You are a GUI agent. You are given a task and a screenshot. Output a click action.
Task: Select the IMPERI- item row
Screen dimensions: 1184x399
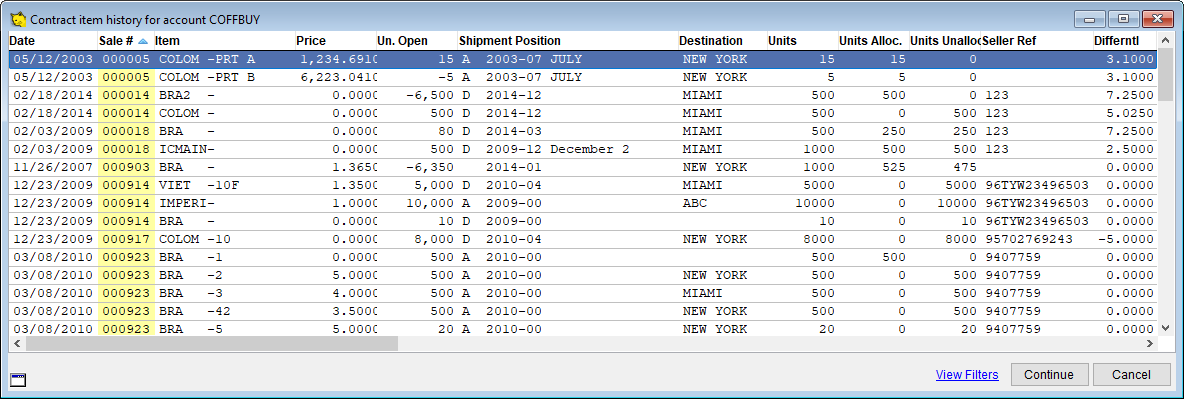[x=582, y=204]
